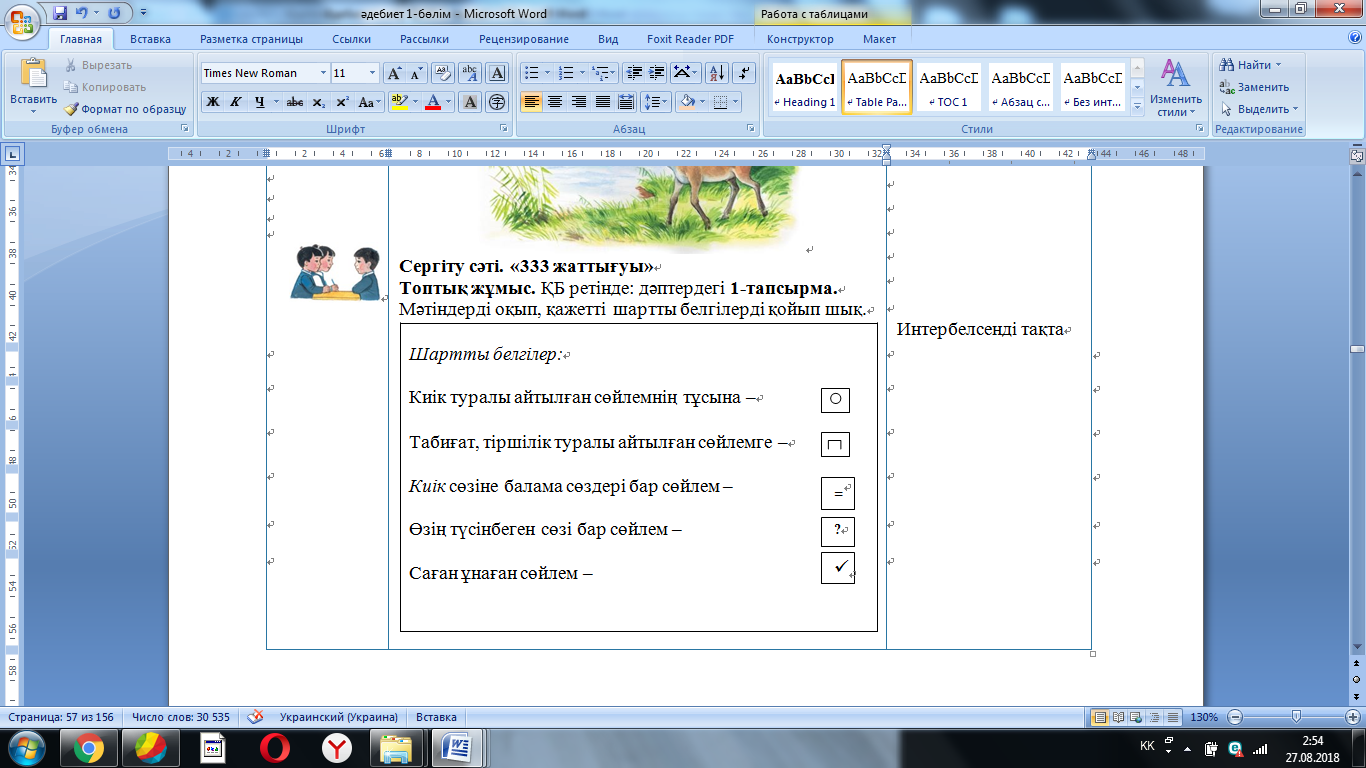Toggle show paragraph marks
The height and width of the screenshot is (768, 1366).
tap(744, 73)
